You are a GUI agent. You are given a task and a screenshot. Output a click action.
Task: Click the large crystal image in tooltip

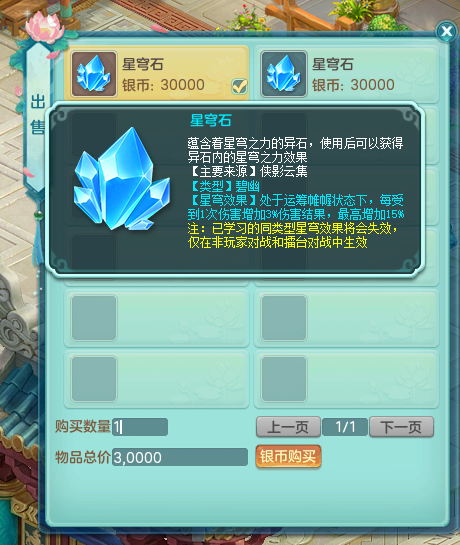(x=122, y=179)
